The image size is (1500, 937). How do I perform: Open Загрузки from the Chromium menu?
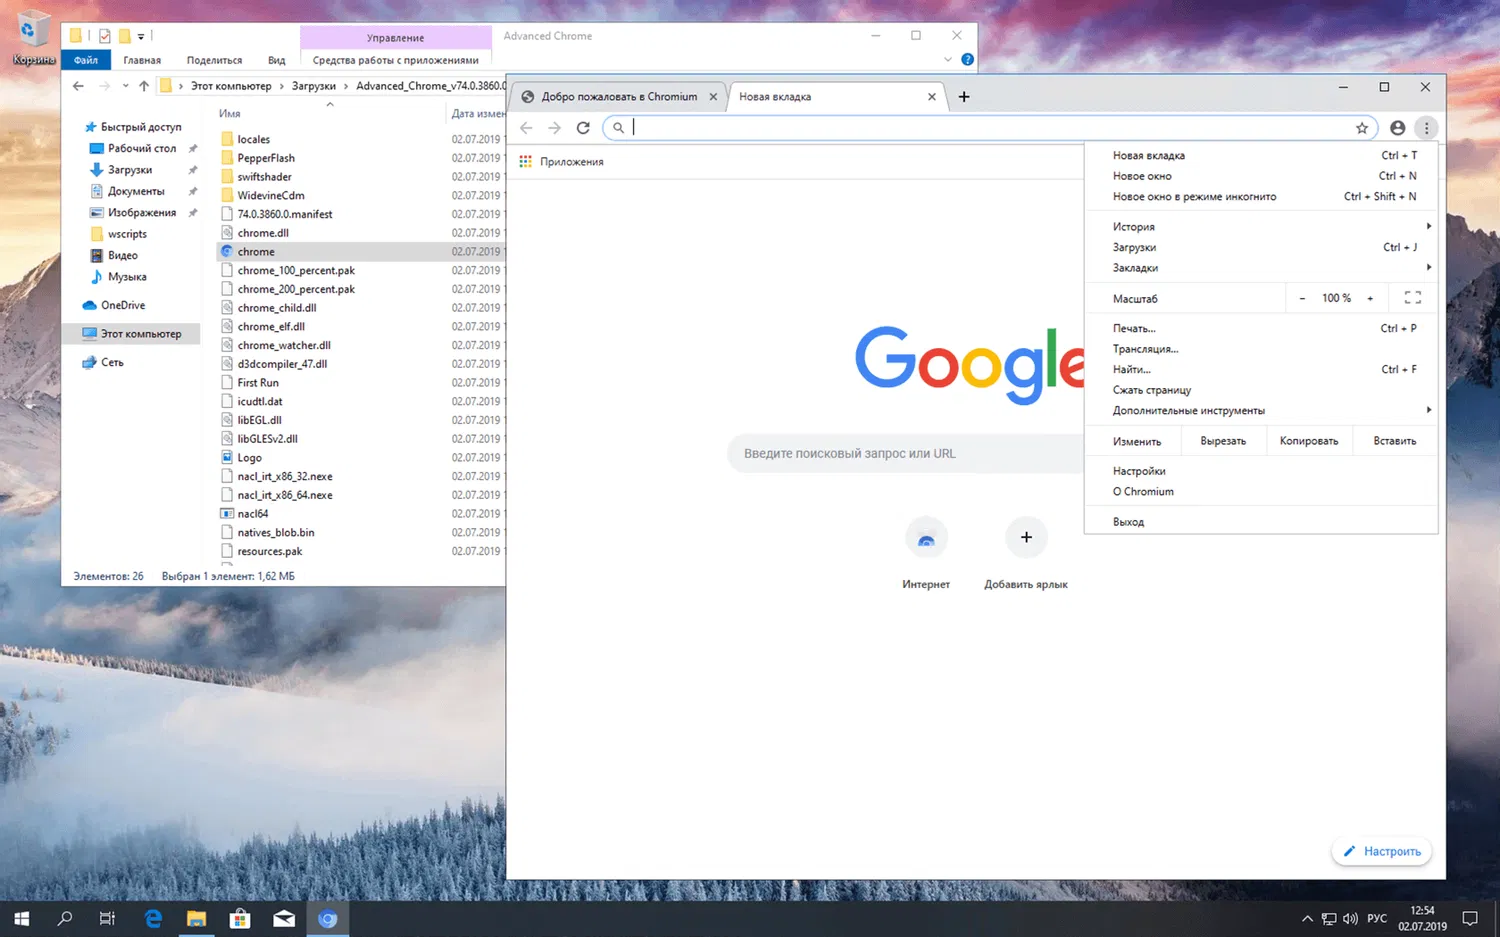click(x=1261, y=247)
